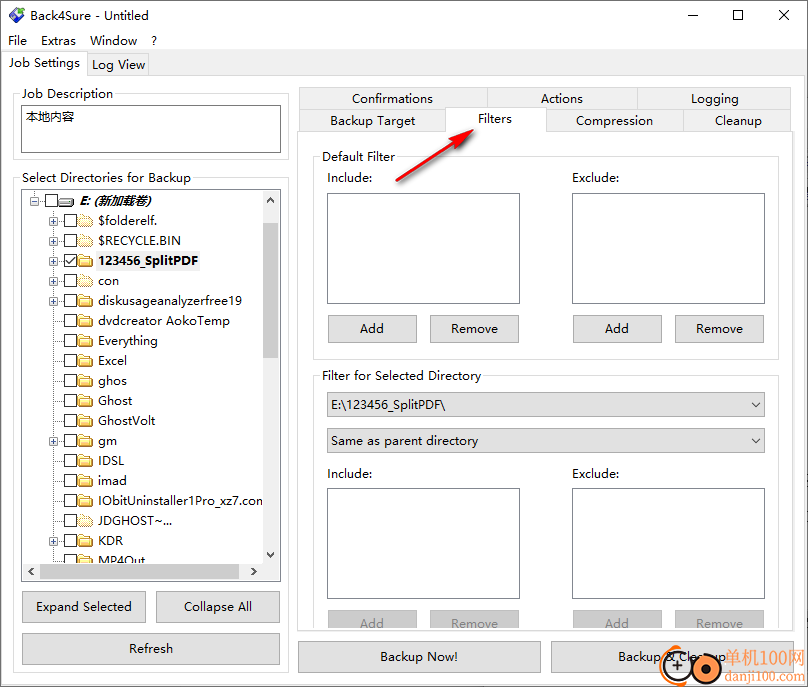Viewport: 808px width, 687px height.
Task: Open the File menu
Action: pos(18,41)
